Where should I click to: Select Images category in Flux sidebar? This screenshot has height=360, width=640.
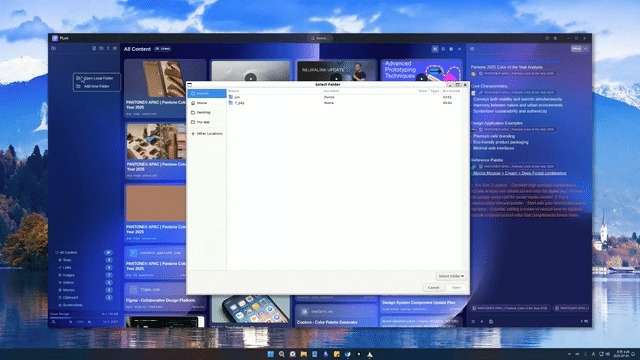[x=84, y=275]
